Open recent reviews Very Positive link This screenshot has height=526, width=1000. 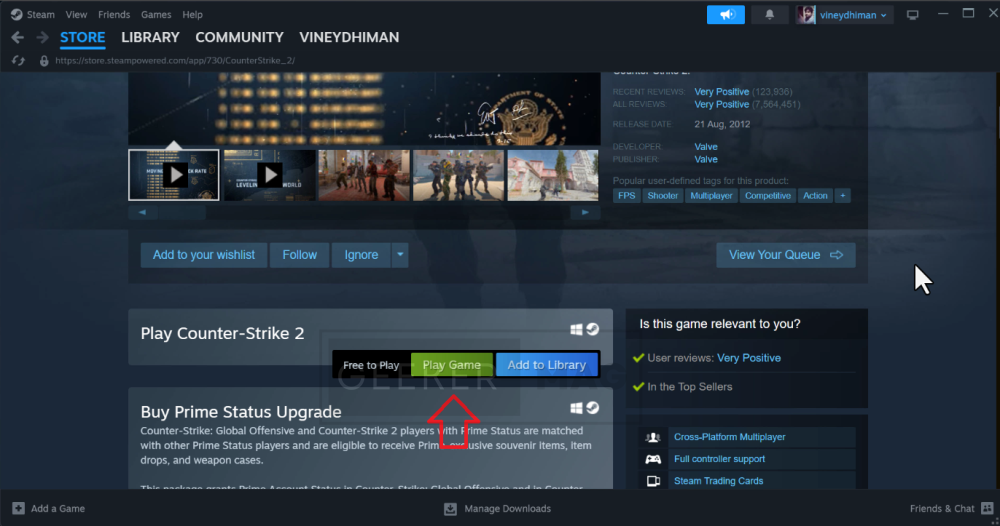click(x=721, y=92)
